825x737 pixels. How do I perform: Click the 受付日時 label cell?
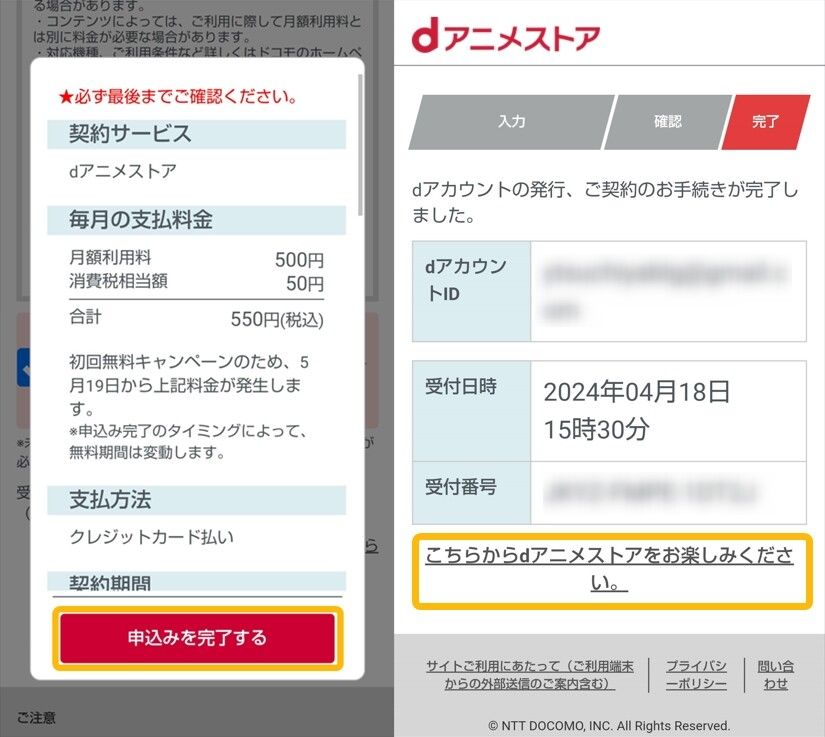(x=471, y=411)
